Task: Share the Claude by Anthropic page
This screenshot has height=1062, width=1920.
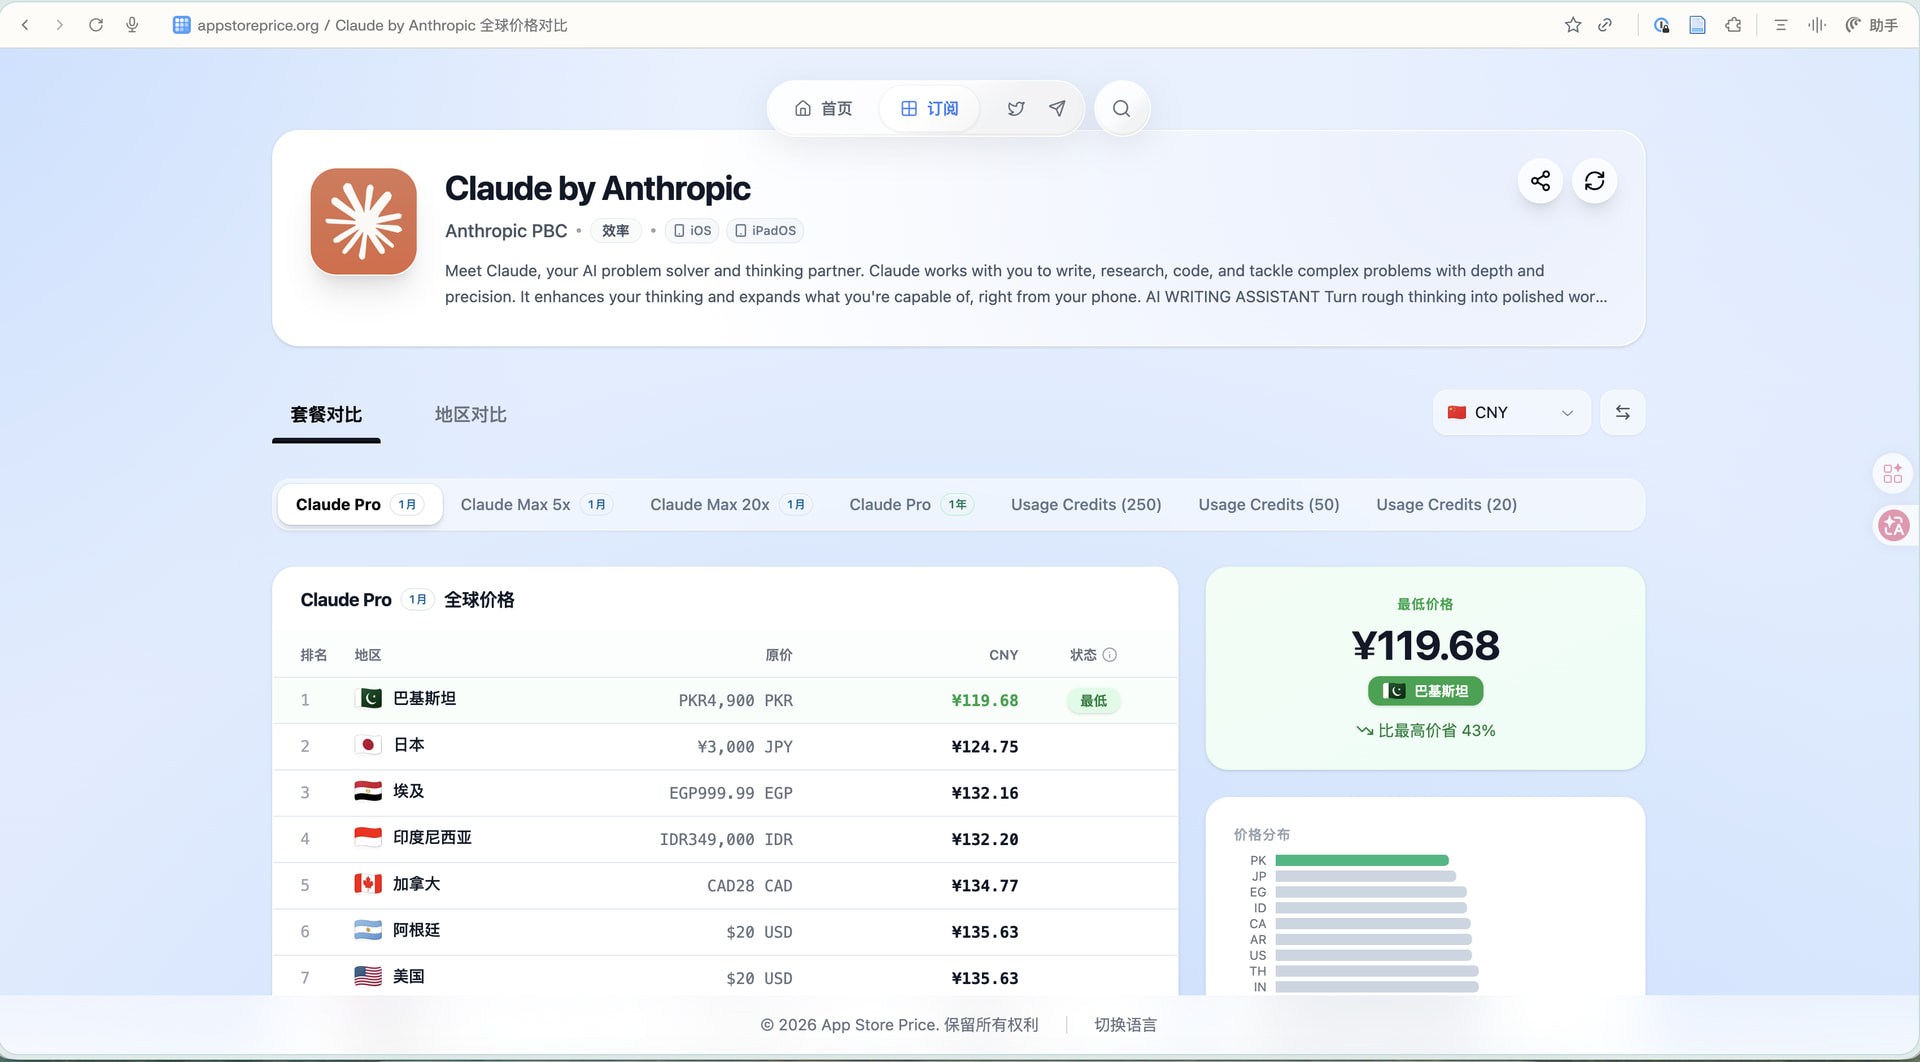Action: click(x=1540, y=181)
